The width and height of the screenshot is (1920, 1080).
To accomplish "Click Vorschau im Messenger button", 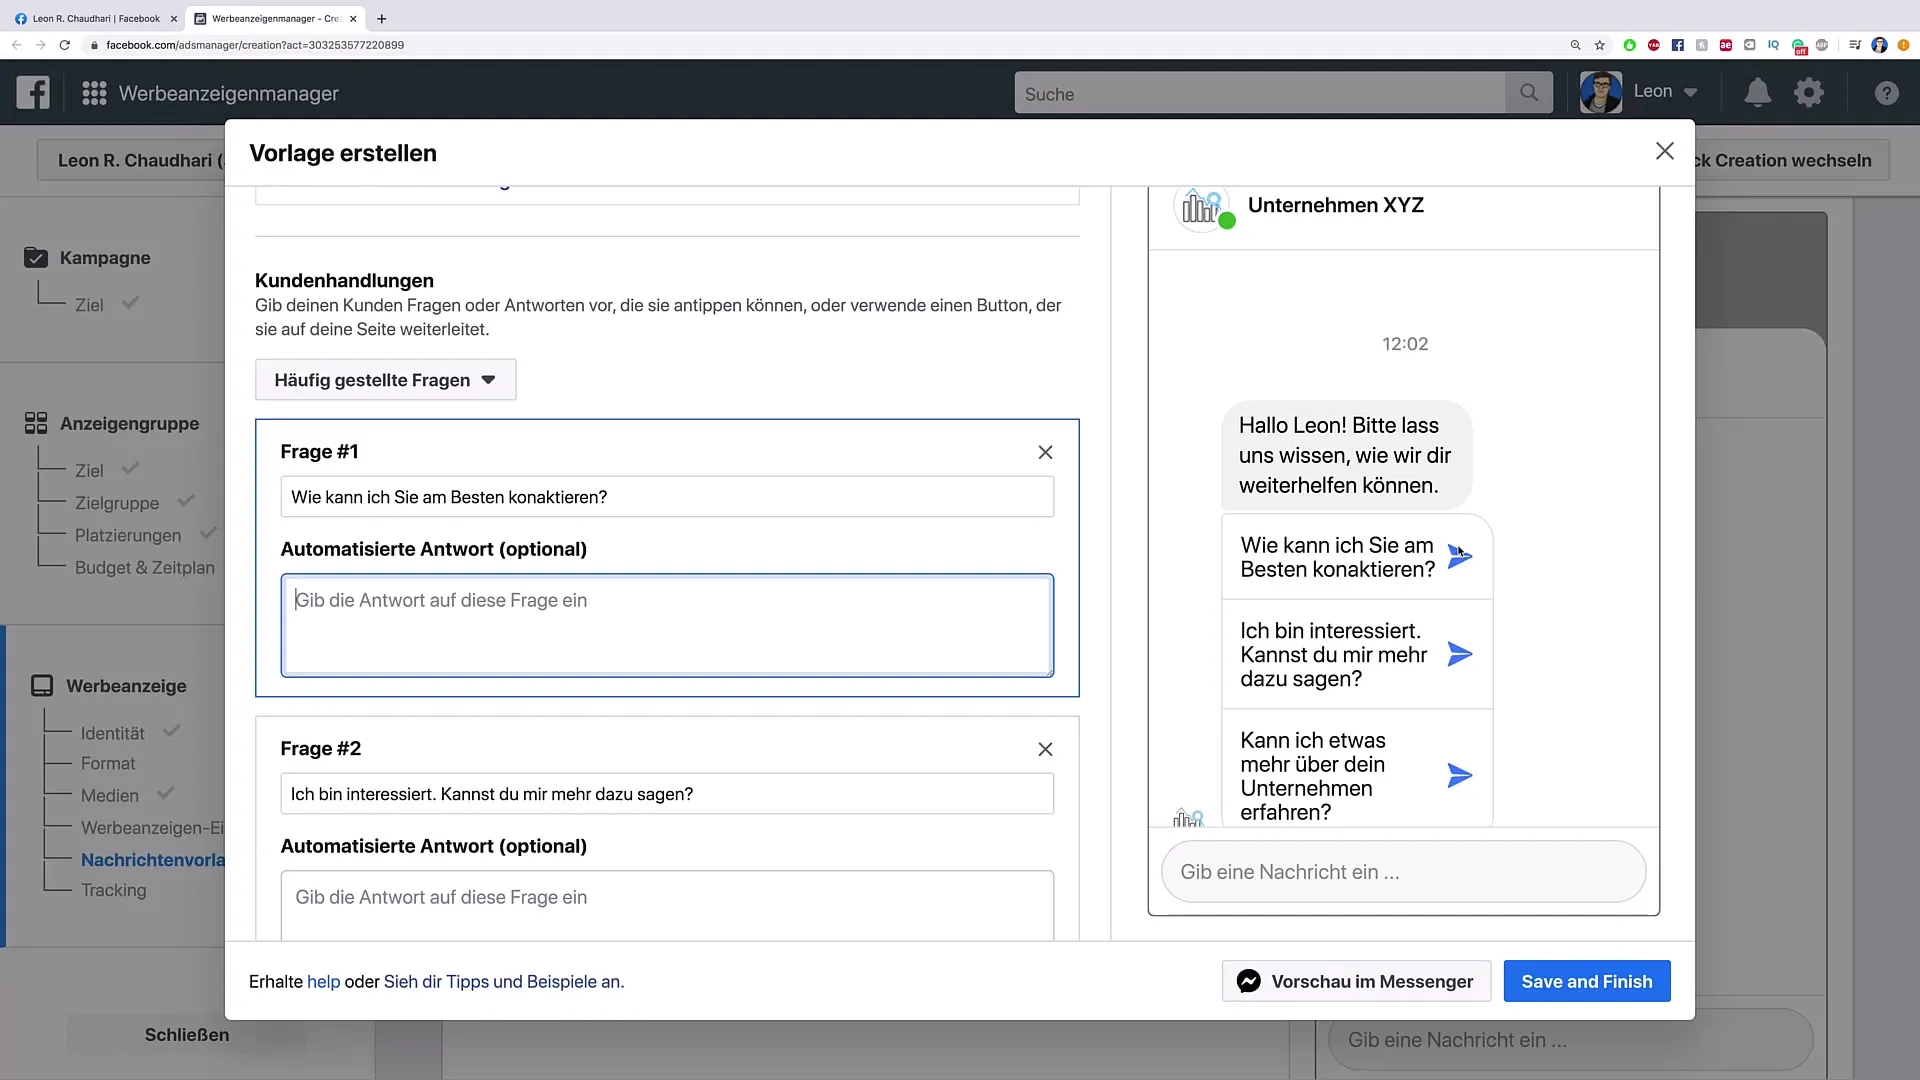I will point(1356,981).
